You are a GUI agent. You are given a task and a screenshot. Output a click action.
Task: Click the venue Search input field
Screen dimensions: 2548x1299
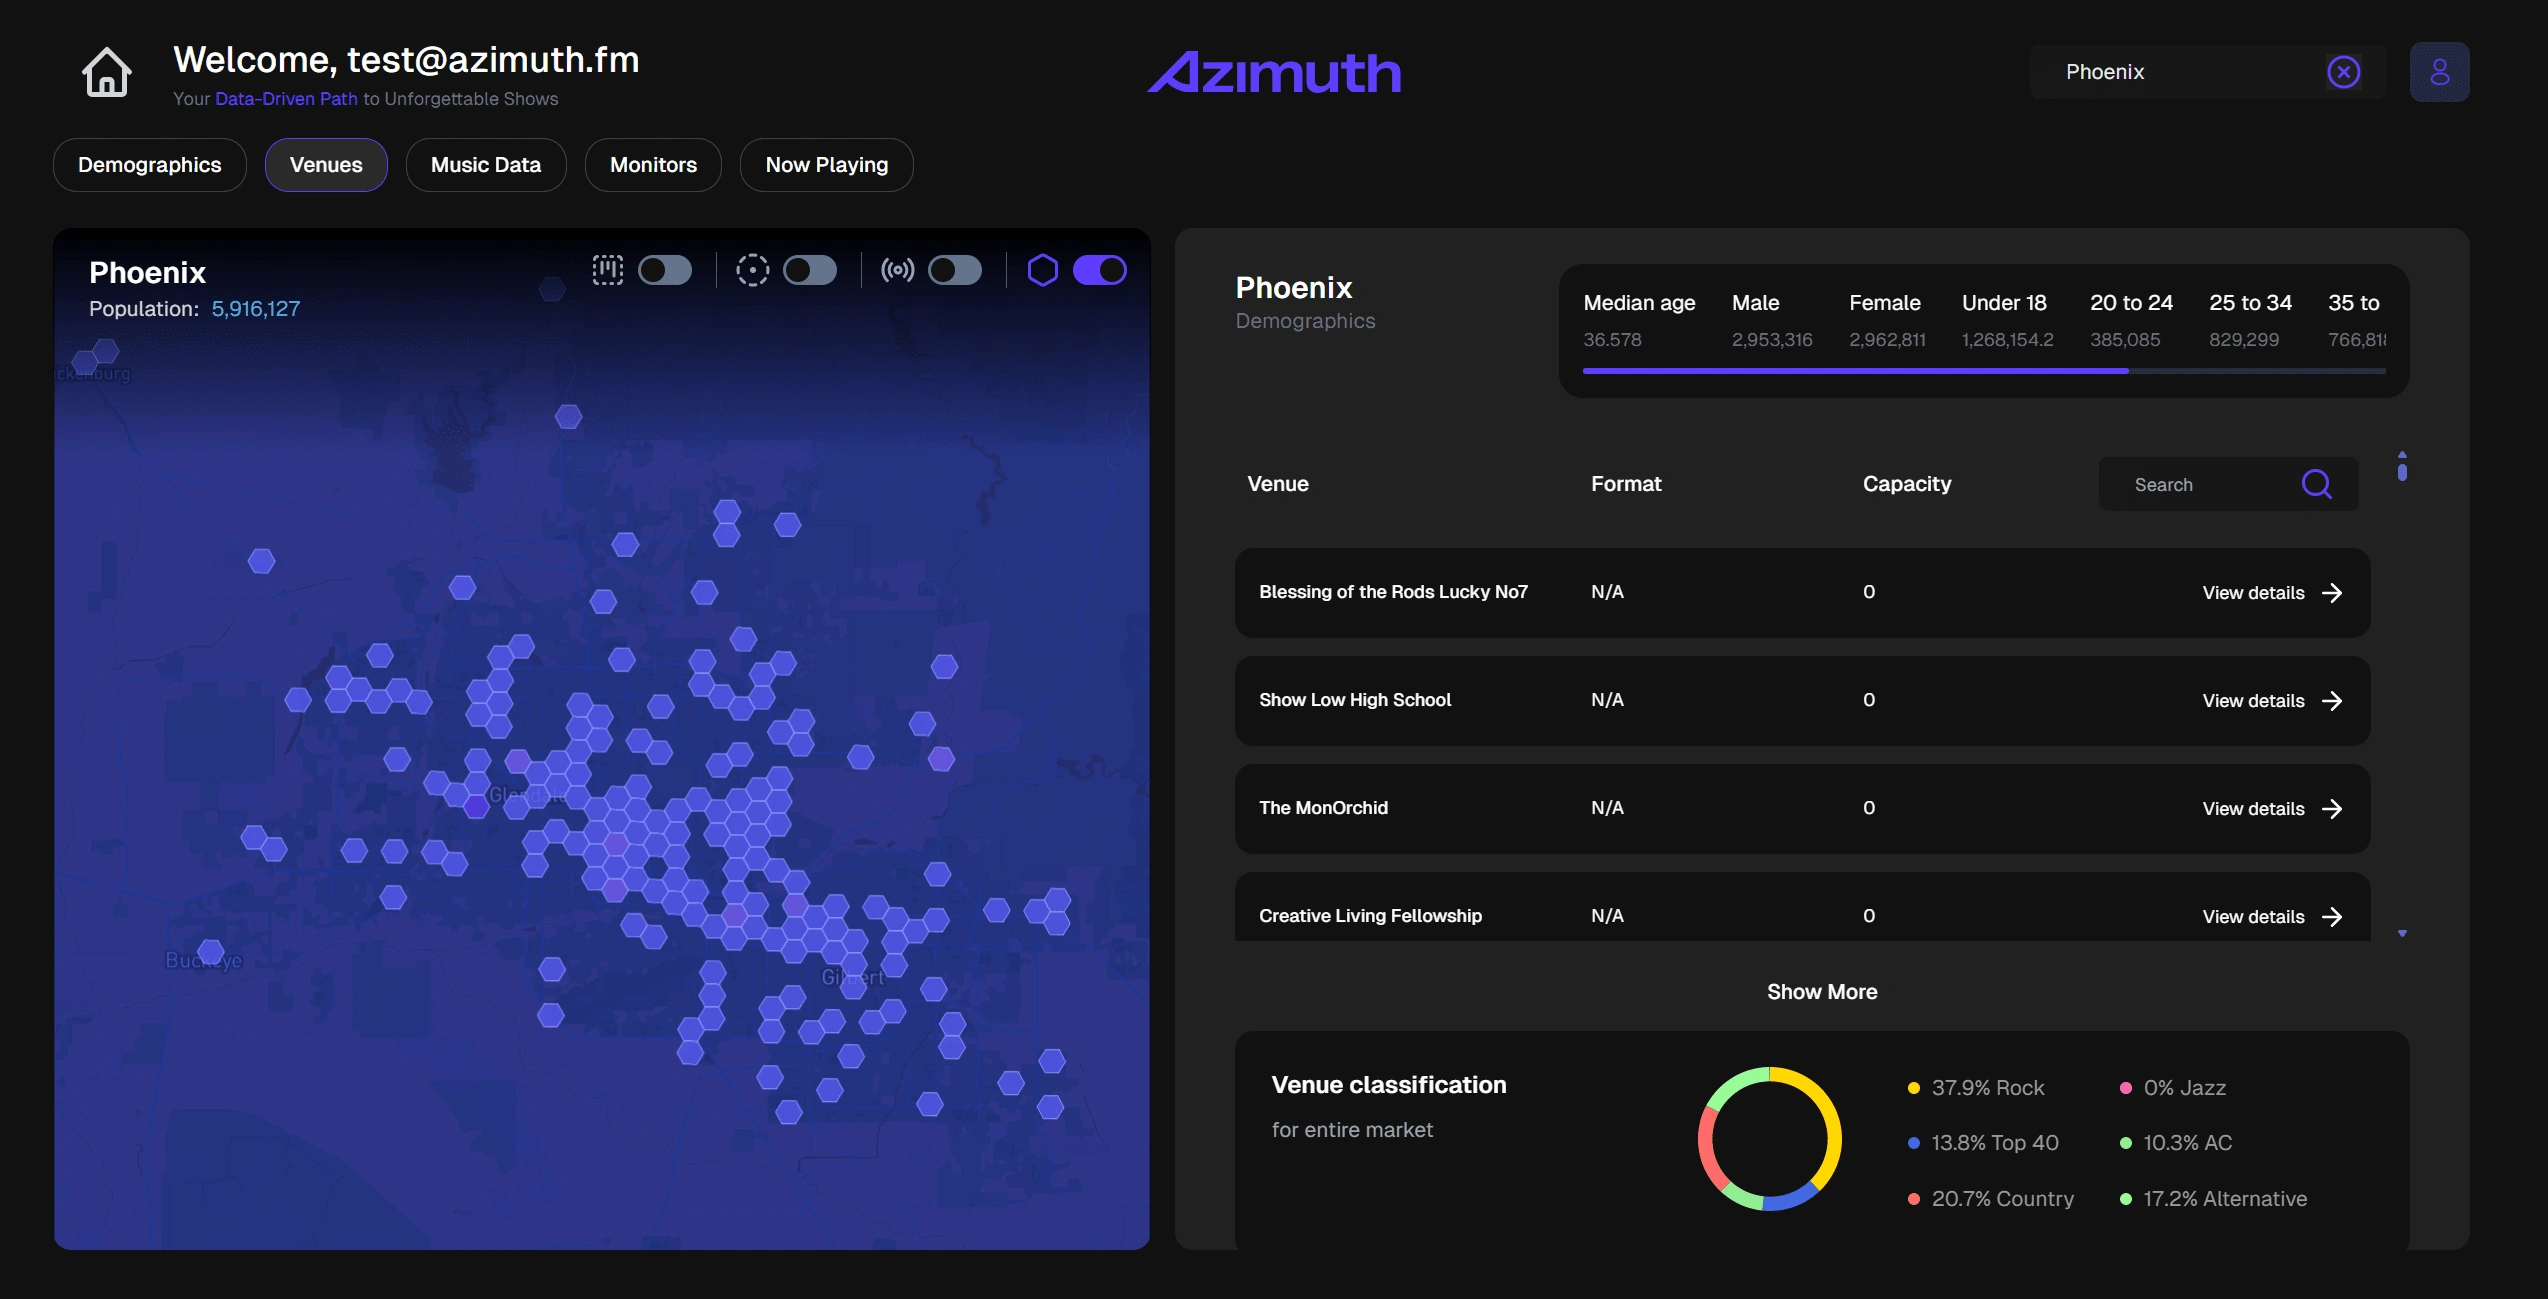coord(2228,484)
